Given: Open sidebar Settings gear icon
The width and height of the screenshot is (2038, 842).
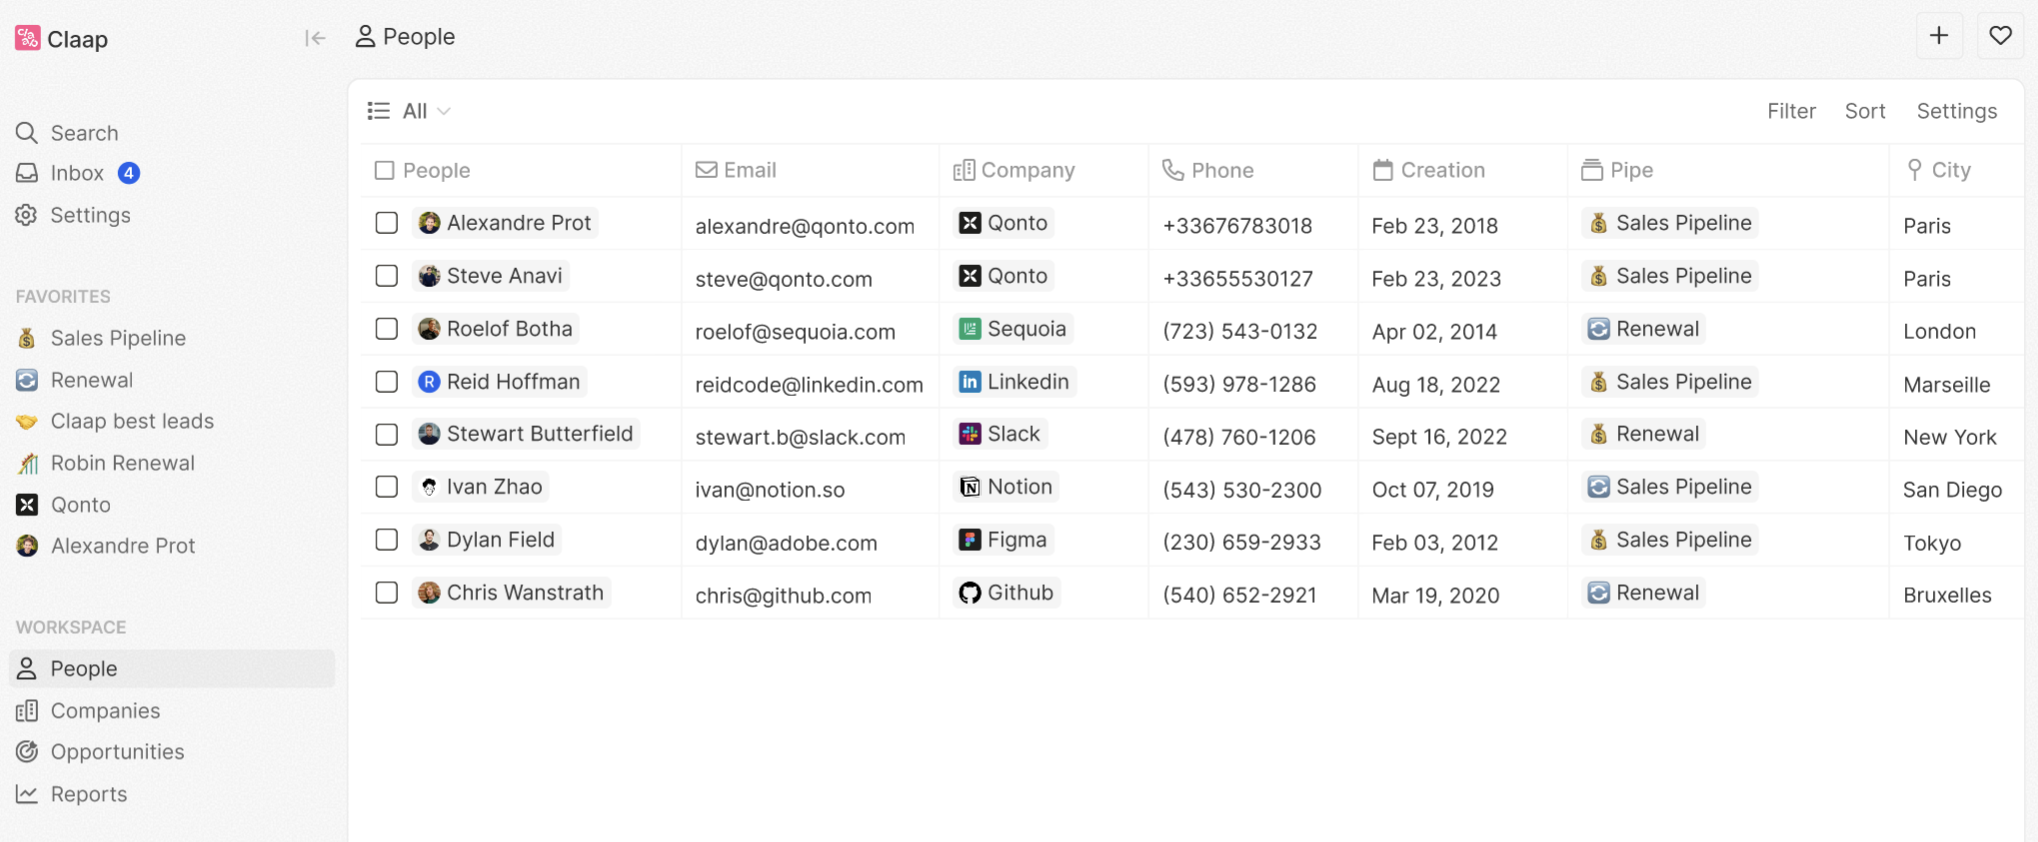Looking at the screenshot, I should coord(27,215).
